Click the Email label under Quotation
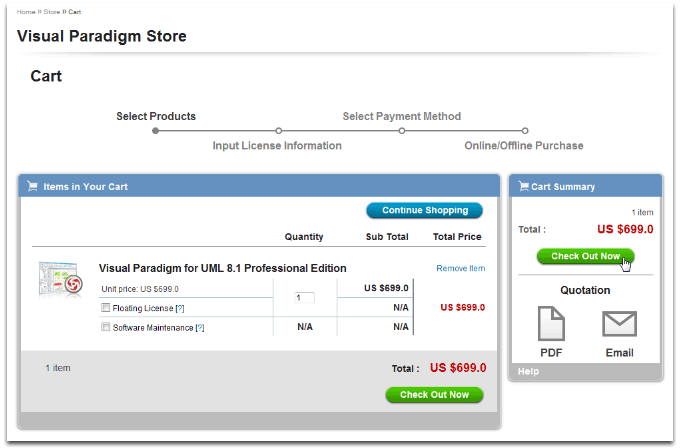 pos(619,353)
